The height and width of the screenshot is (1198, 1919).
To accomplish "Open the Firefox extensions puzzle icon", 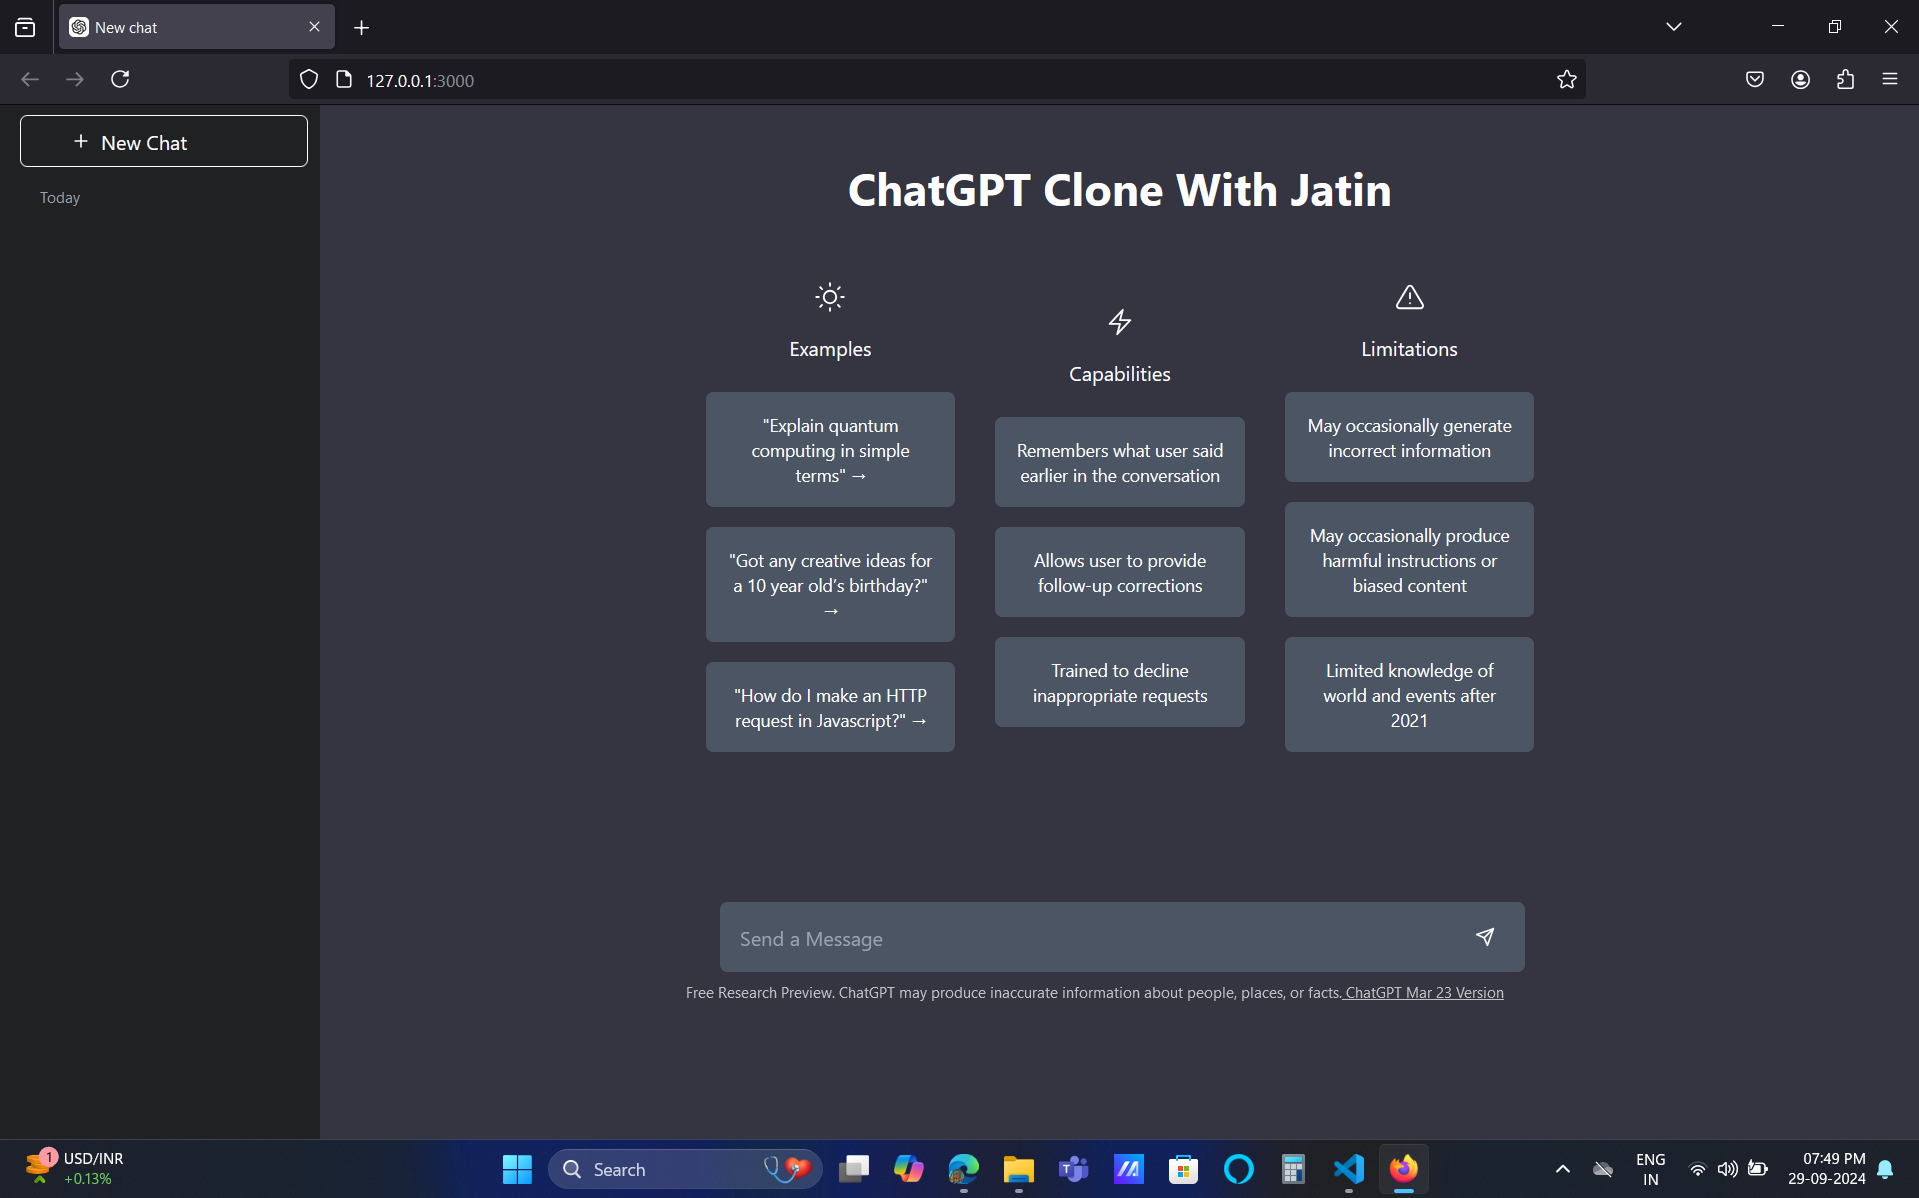I will pos(1845,80).
